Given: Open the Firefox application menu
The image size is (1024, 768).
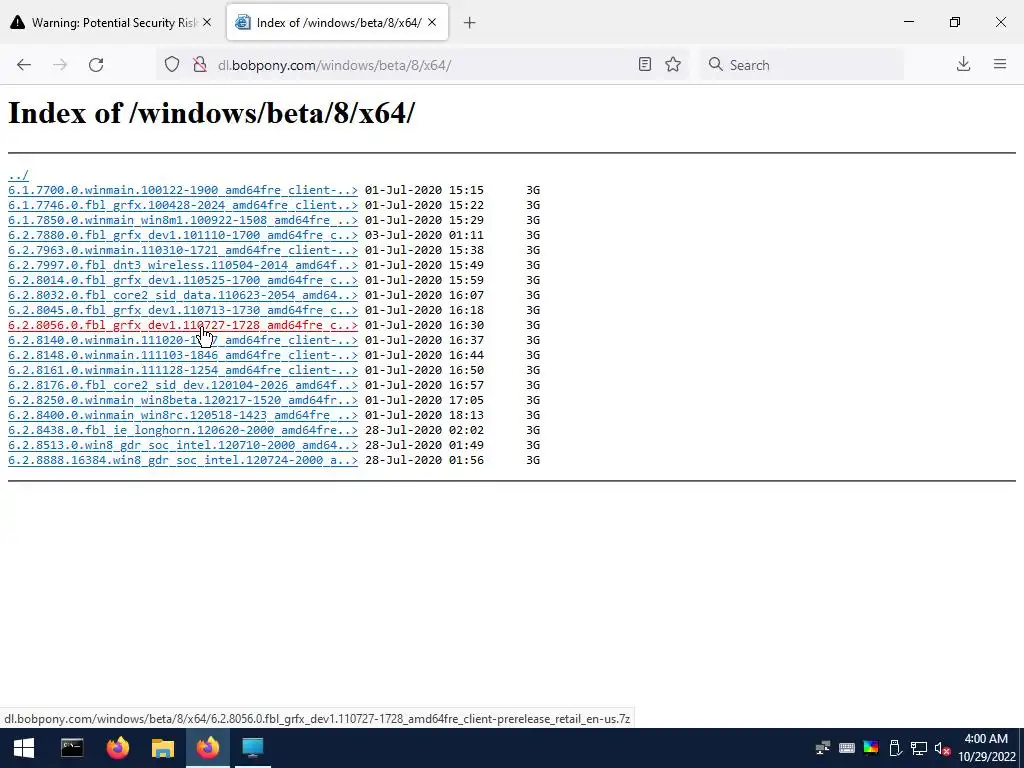Looking at the screenshot, I should (x=1000, y=65).
